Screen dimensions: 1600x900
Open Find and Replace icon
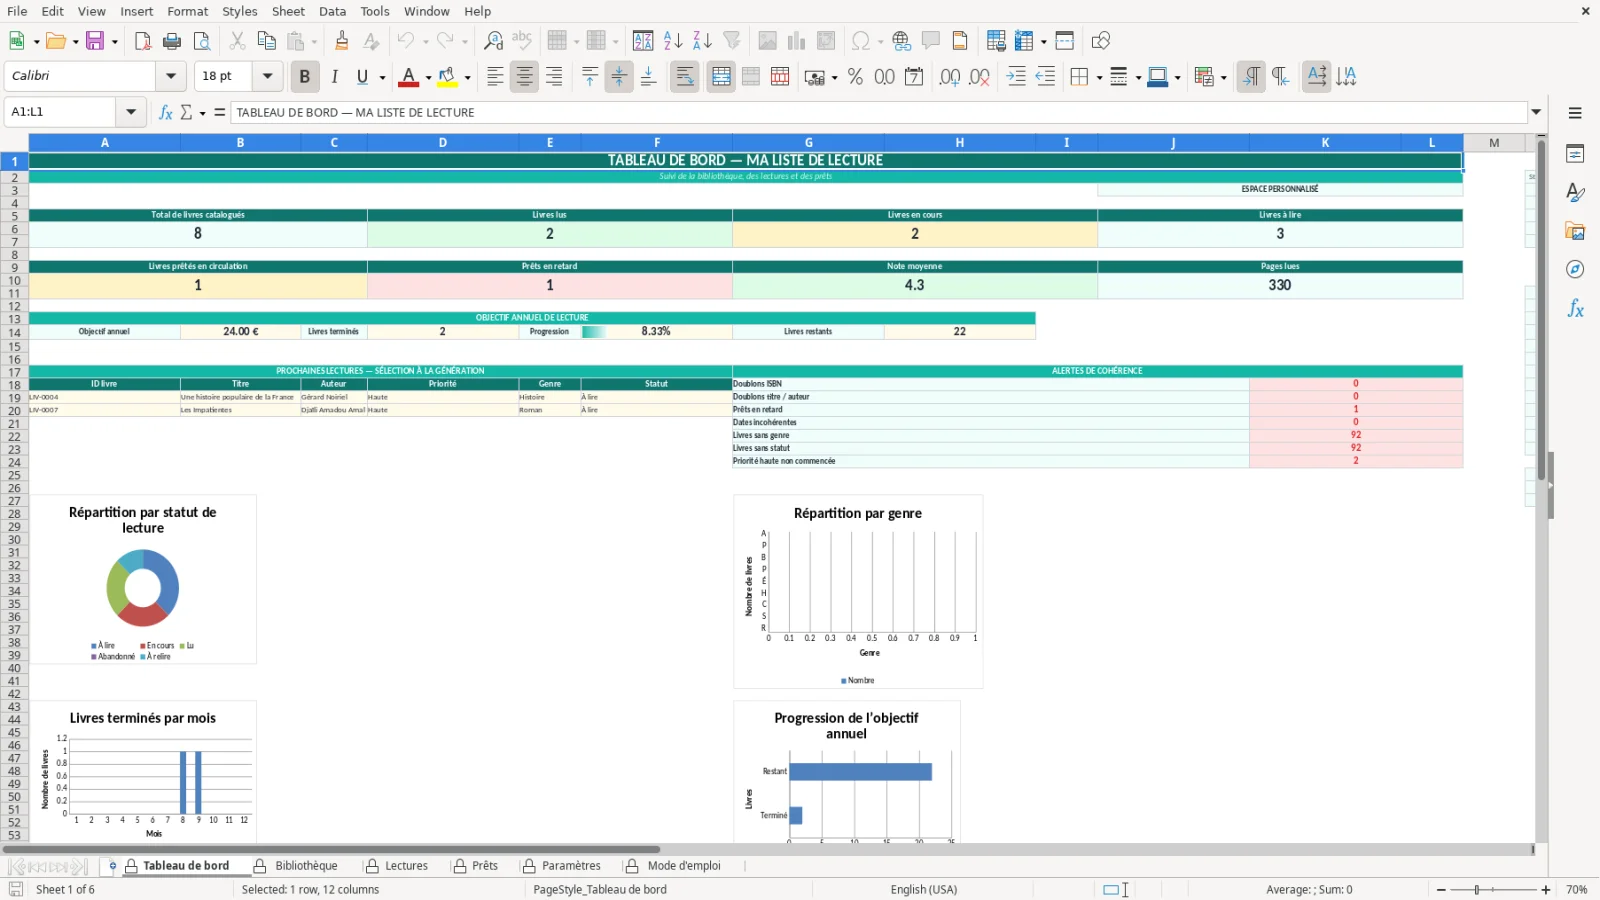tap(493, 41)
